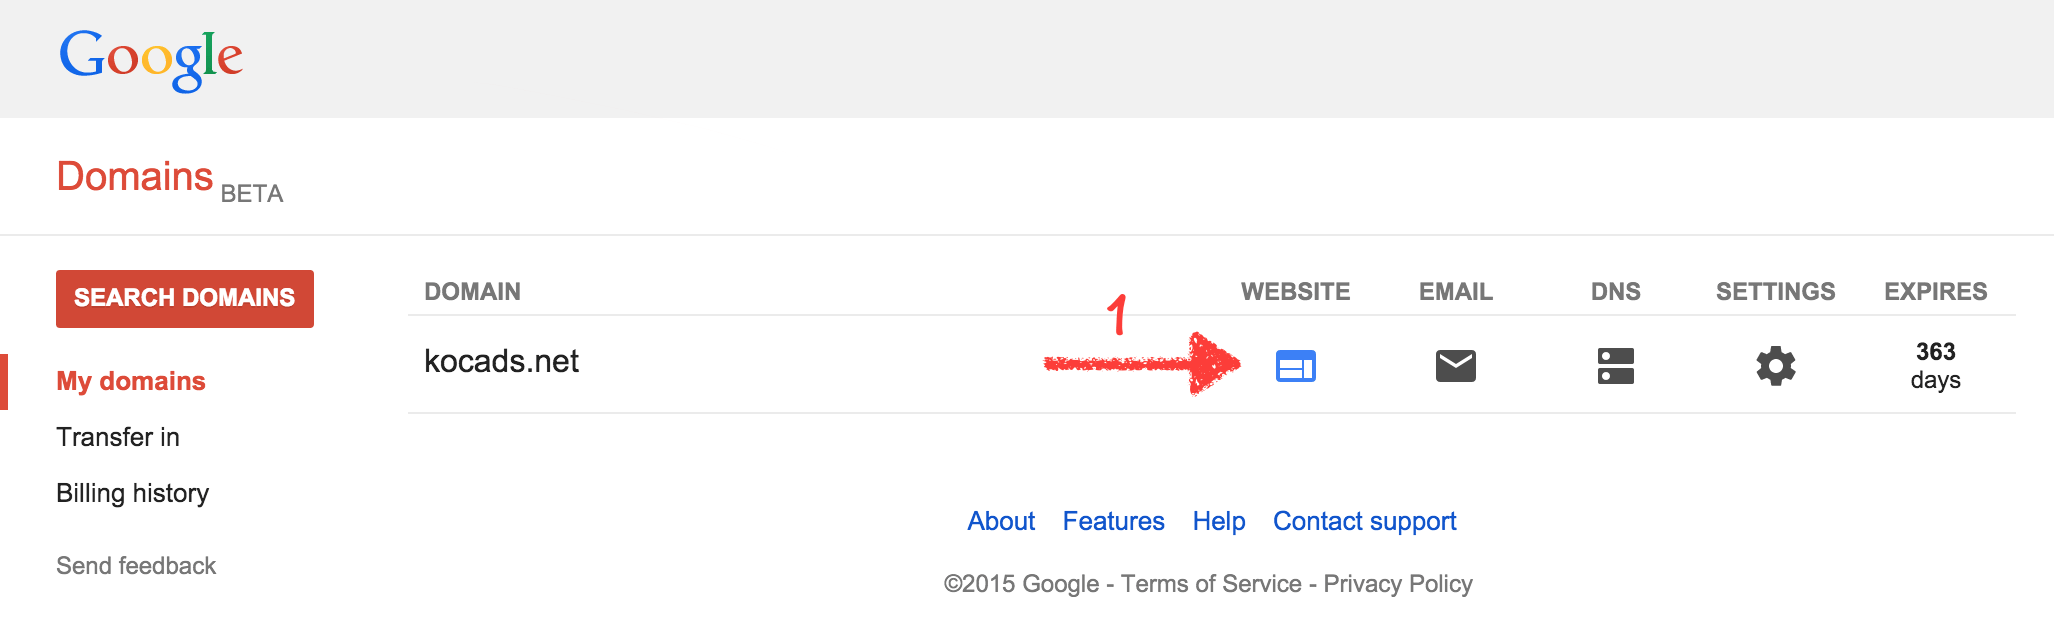This screenshot has width=2054, height=620.
Task: Click the Google logo
Action: 151,60
